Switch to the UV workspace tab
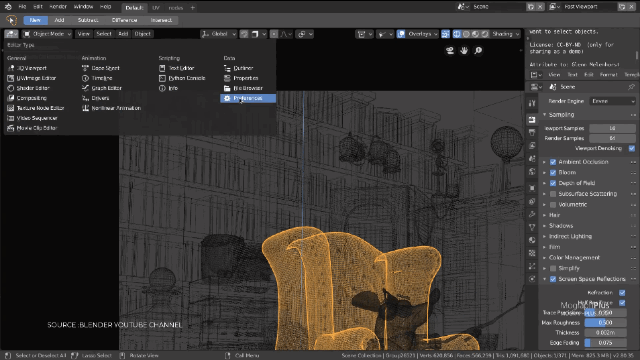 click(x=156, y=7)
